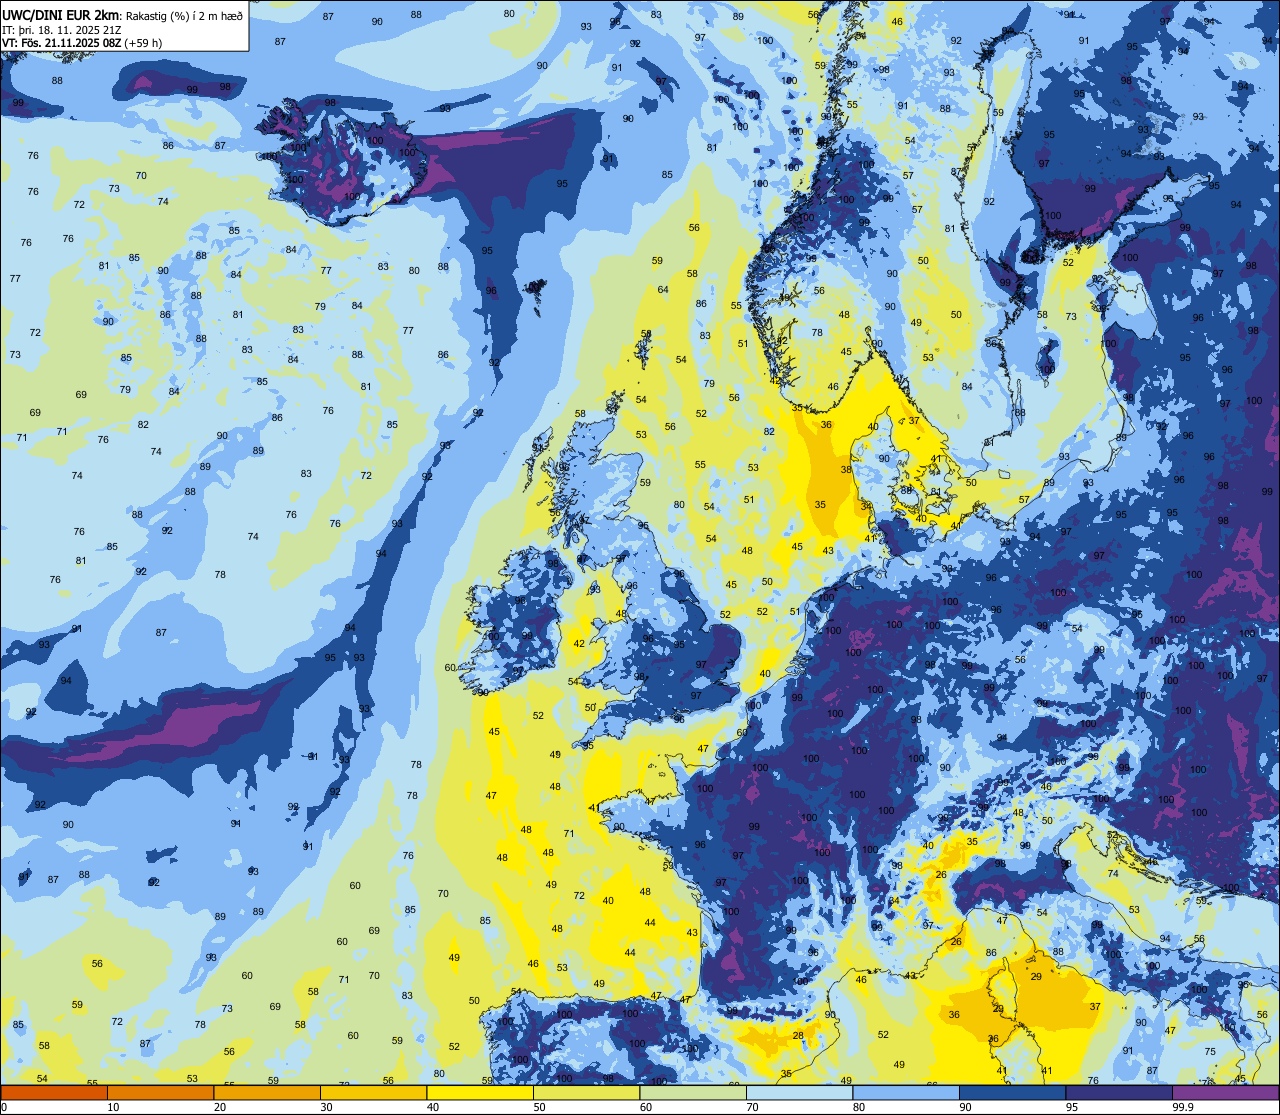This screenshot has height=1115, width=1280.
Task: Click the dark orange-red 0–10 legend swatch
Action: tap(54, 1093)
